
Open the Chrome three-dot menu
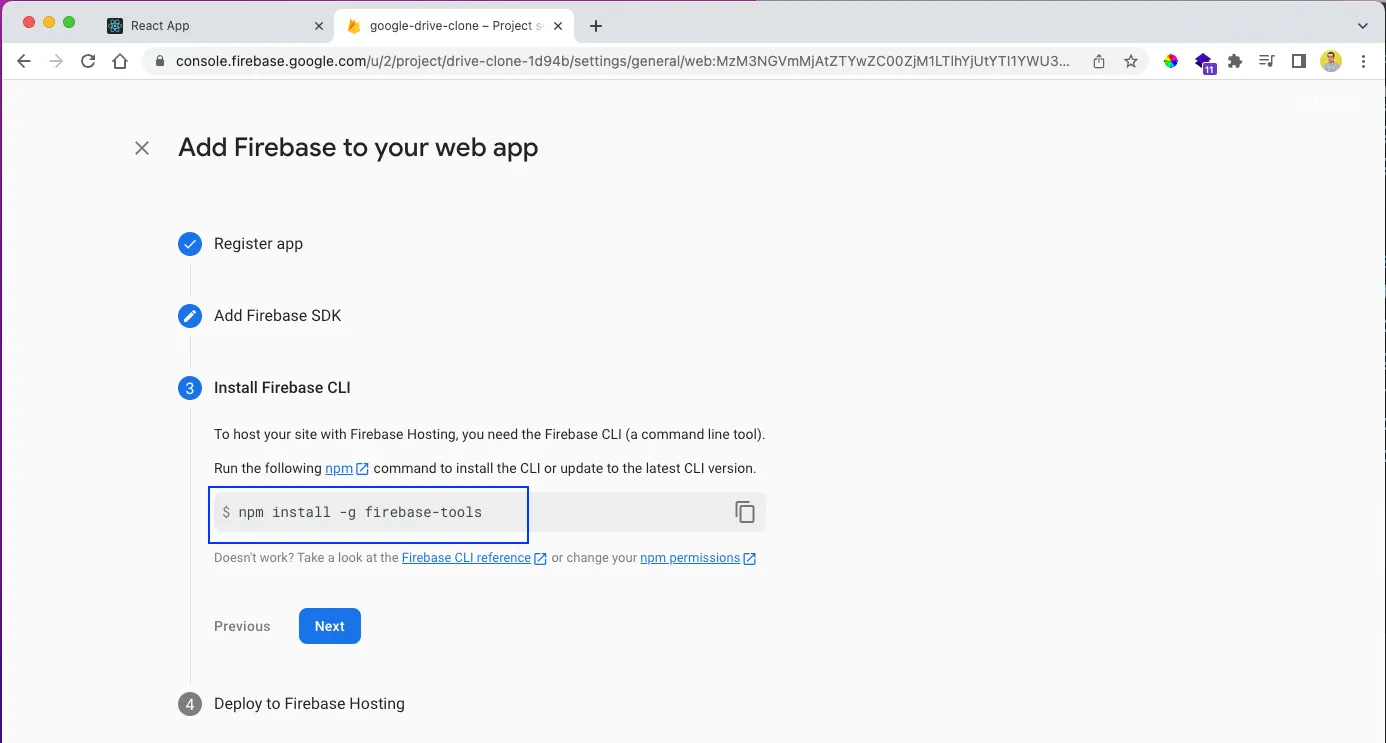pyautogui.click(x=1364, y=62)
